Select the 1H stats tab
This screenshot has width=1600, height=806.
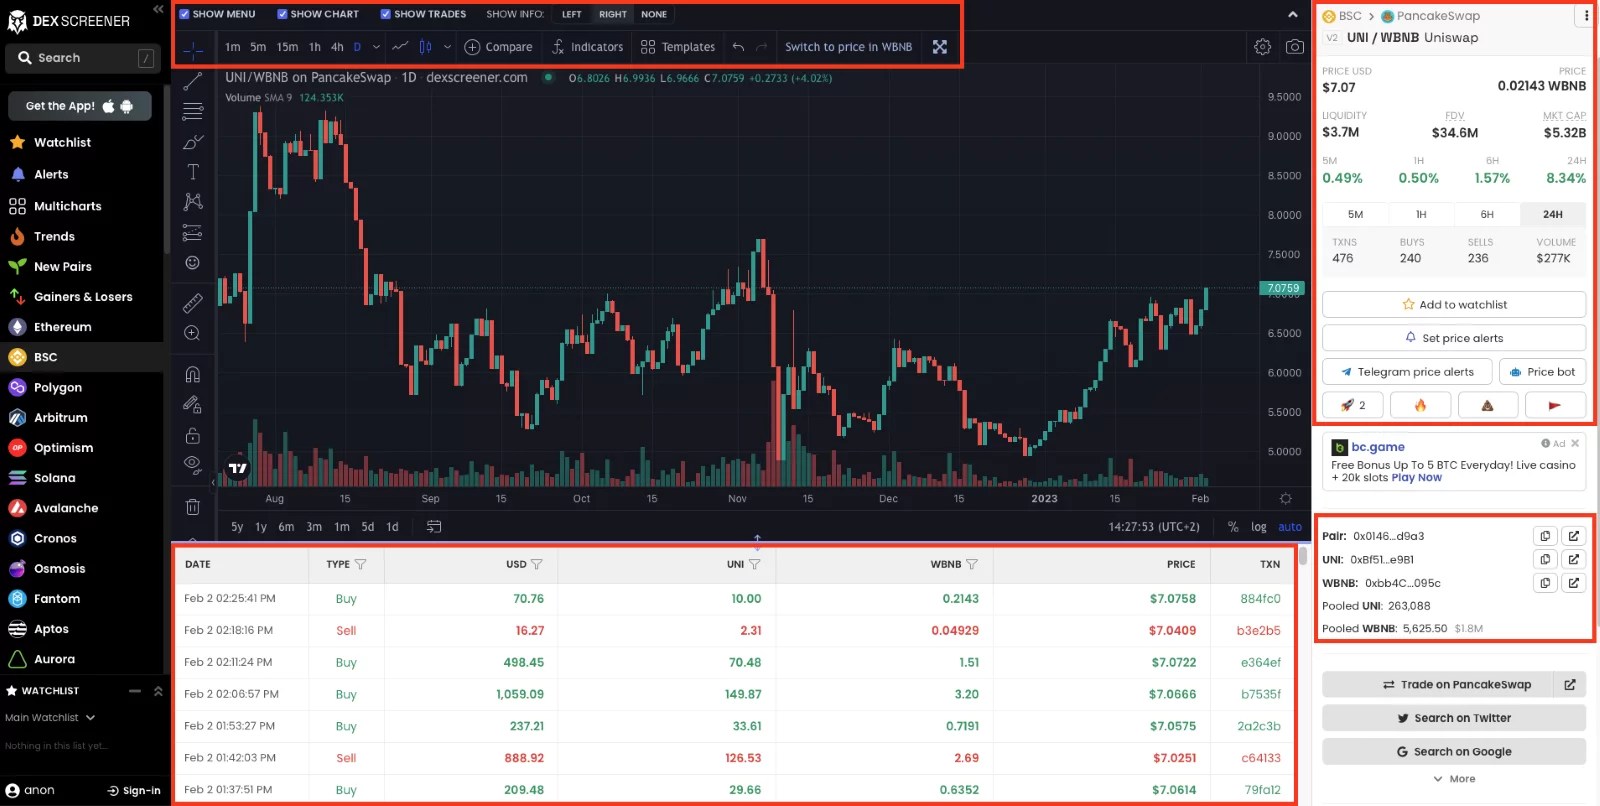click(1421, 214)
